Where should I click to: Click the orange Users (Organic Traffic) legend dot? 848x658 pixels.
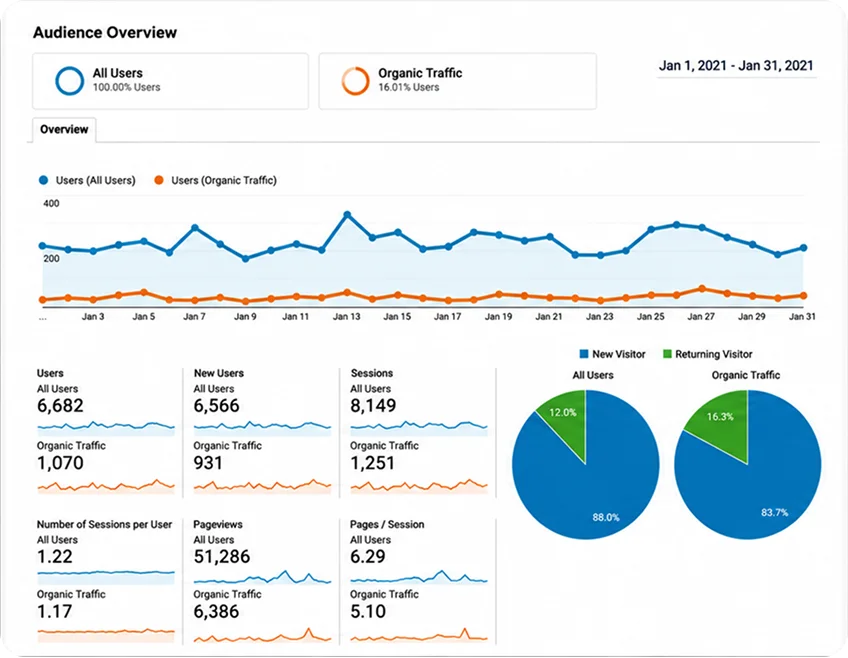click(158, 180)
